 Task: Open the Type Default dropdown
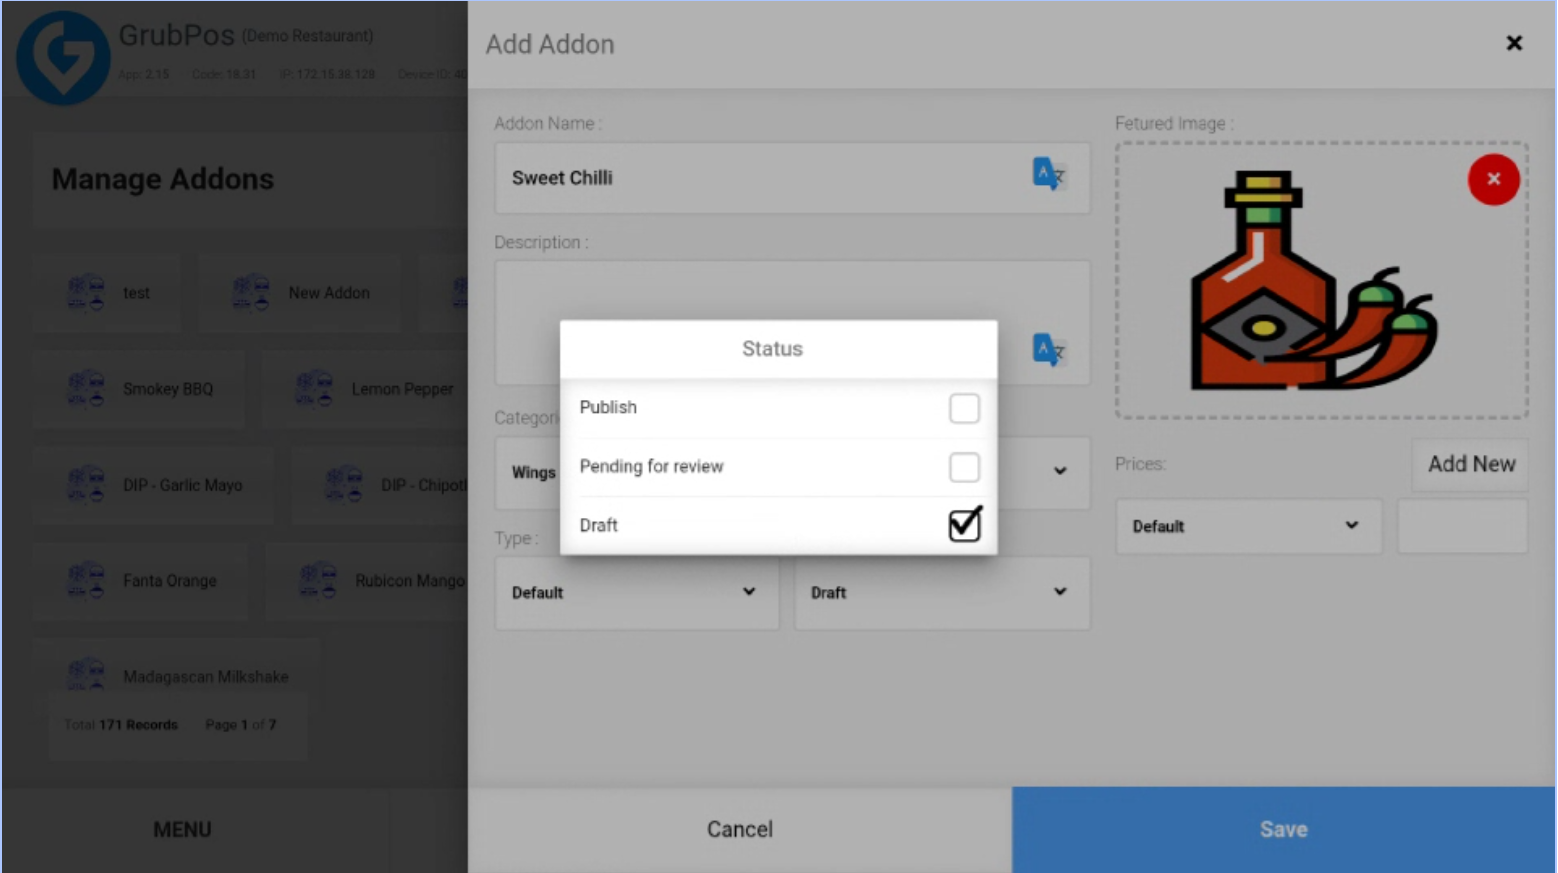click(637, 592)
